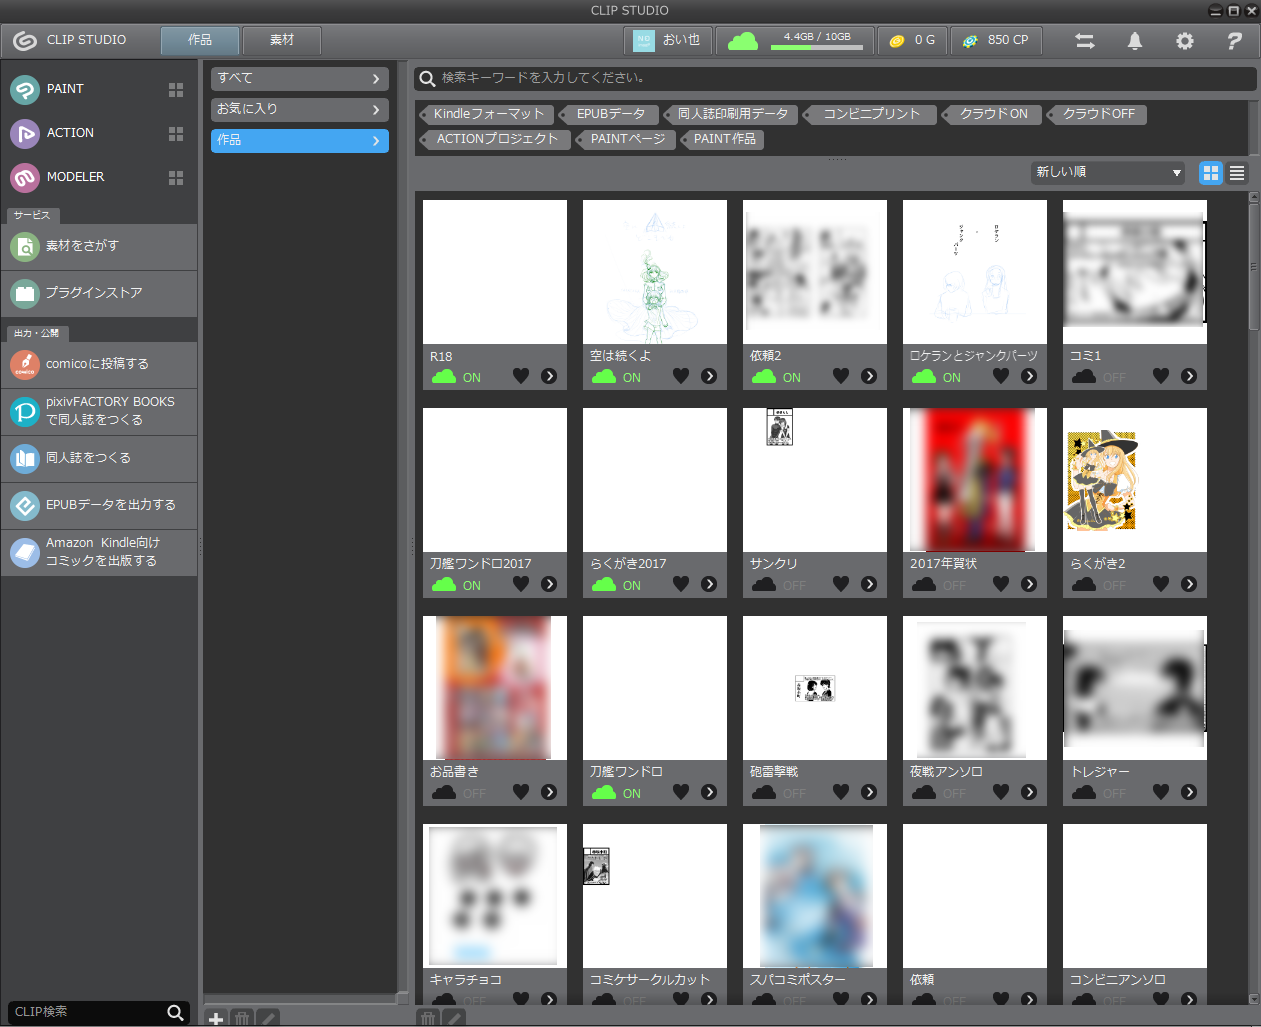Viewport: 1261px width, 1027px height.
Task: Launch the MODELER application
Action: tap(75, 177)
